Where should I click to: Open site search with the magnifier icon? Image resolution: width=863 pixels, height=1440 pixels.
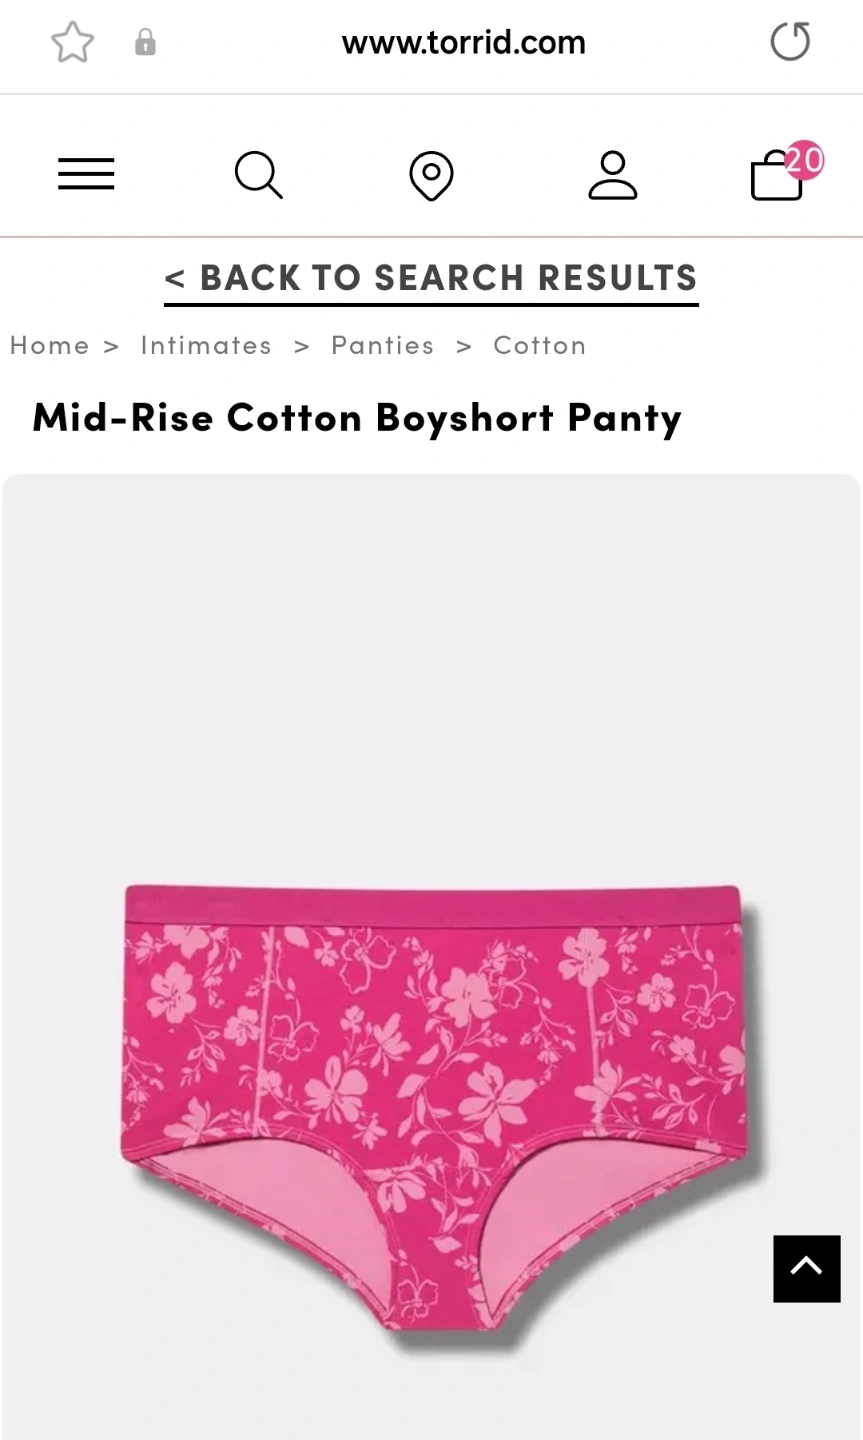click(x=259, y=175)
